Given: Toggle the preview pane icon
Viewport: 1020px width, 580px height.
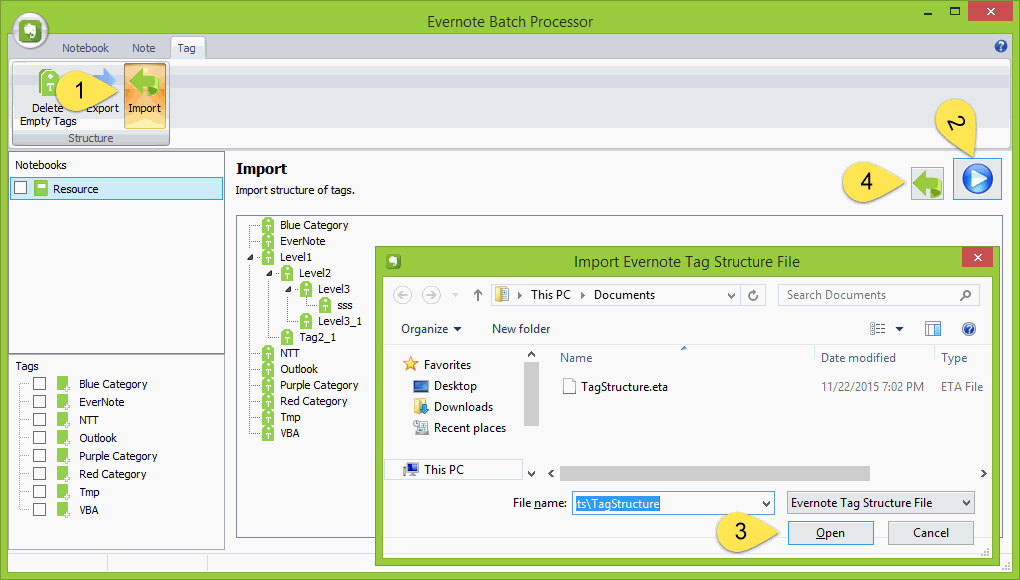Looking at the screenshot, I should coord(933,329).
